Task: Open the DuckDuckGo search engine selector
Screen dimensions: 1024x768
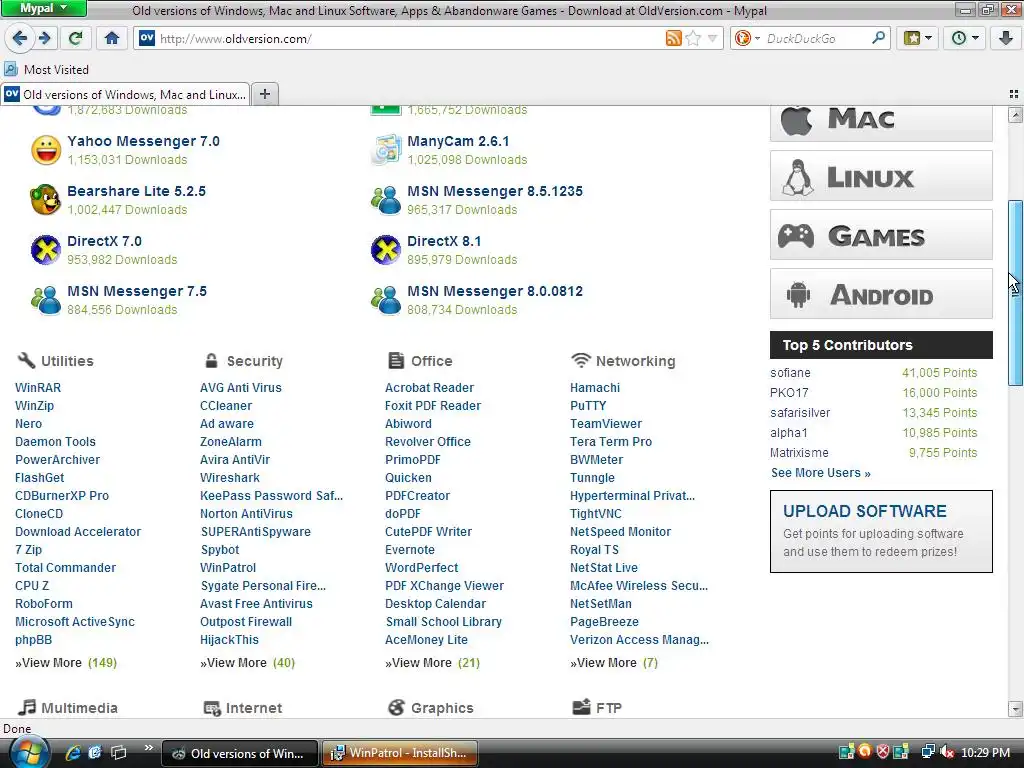Action: click(747, 39)
